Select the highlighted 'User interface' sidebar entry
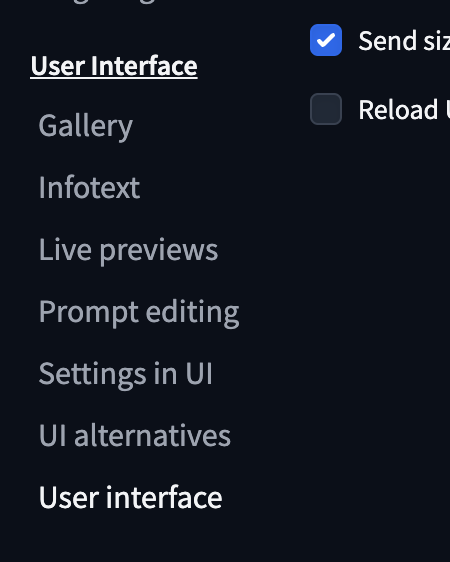450x562 pixels. (x=130, y=497)
